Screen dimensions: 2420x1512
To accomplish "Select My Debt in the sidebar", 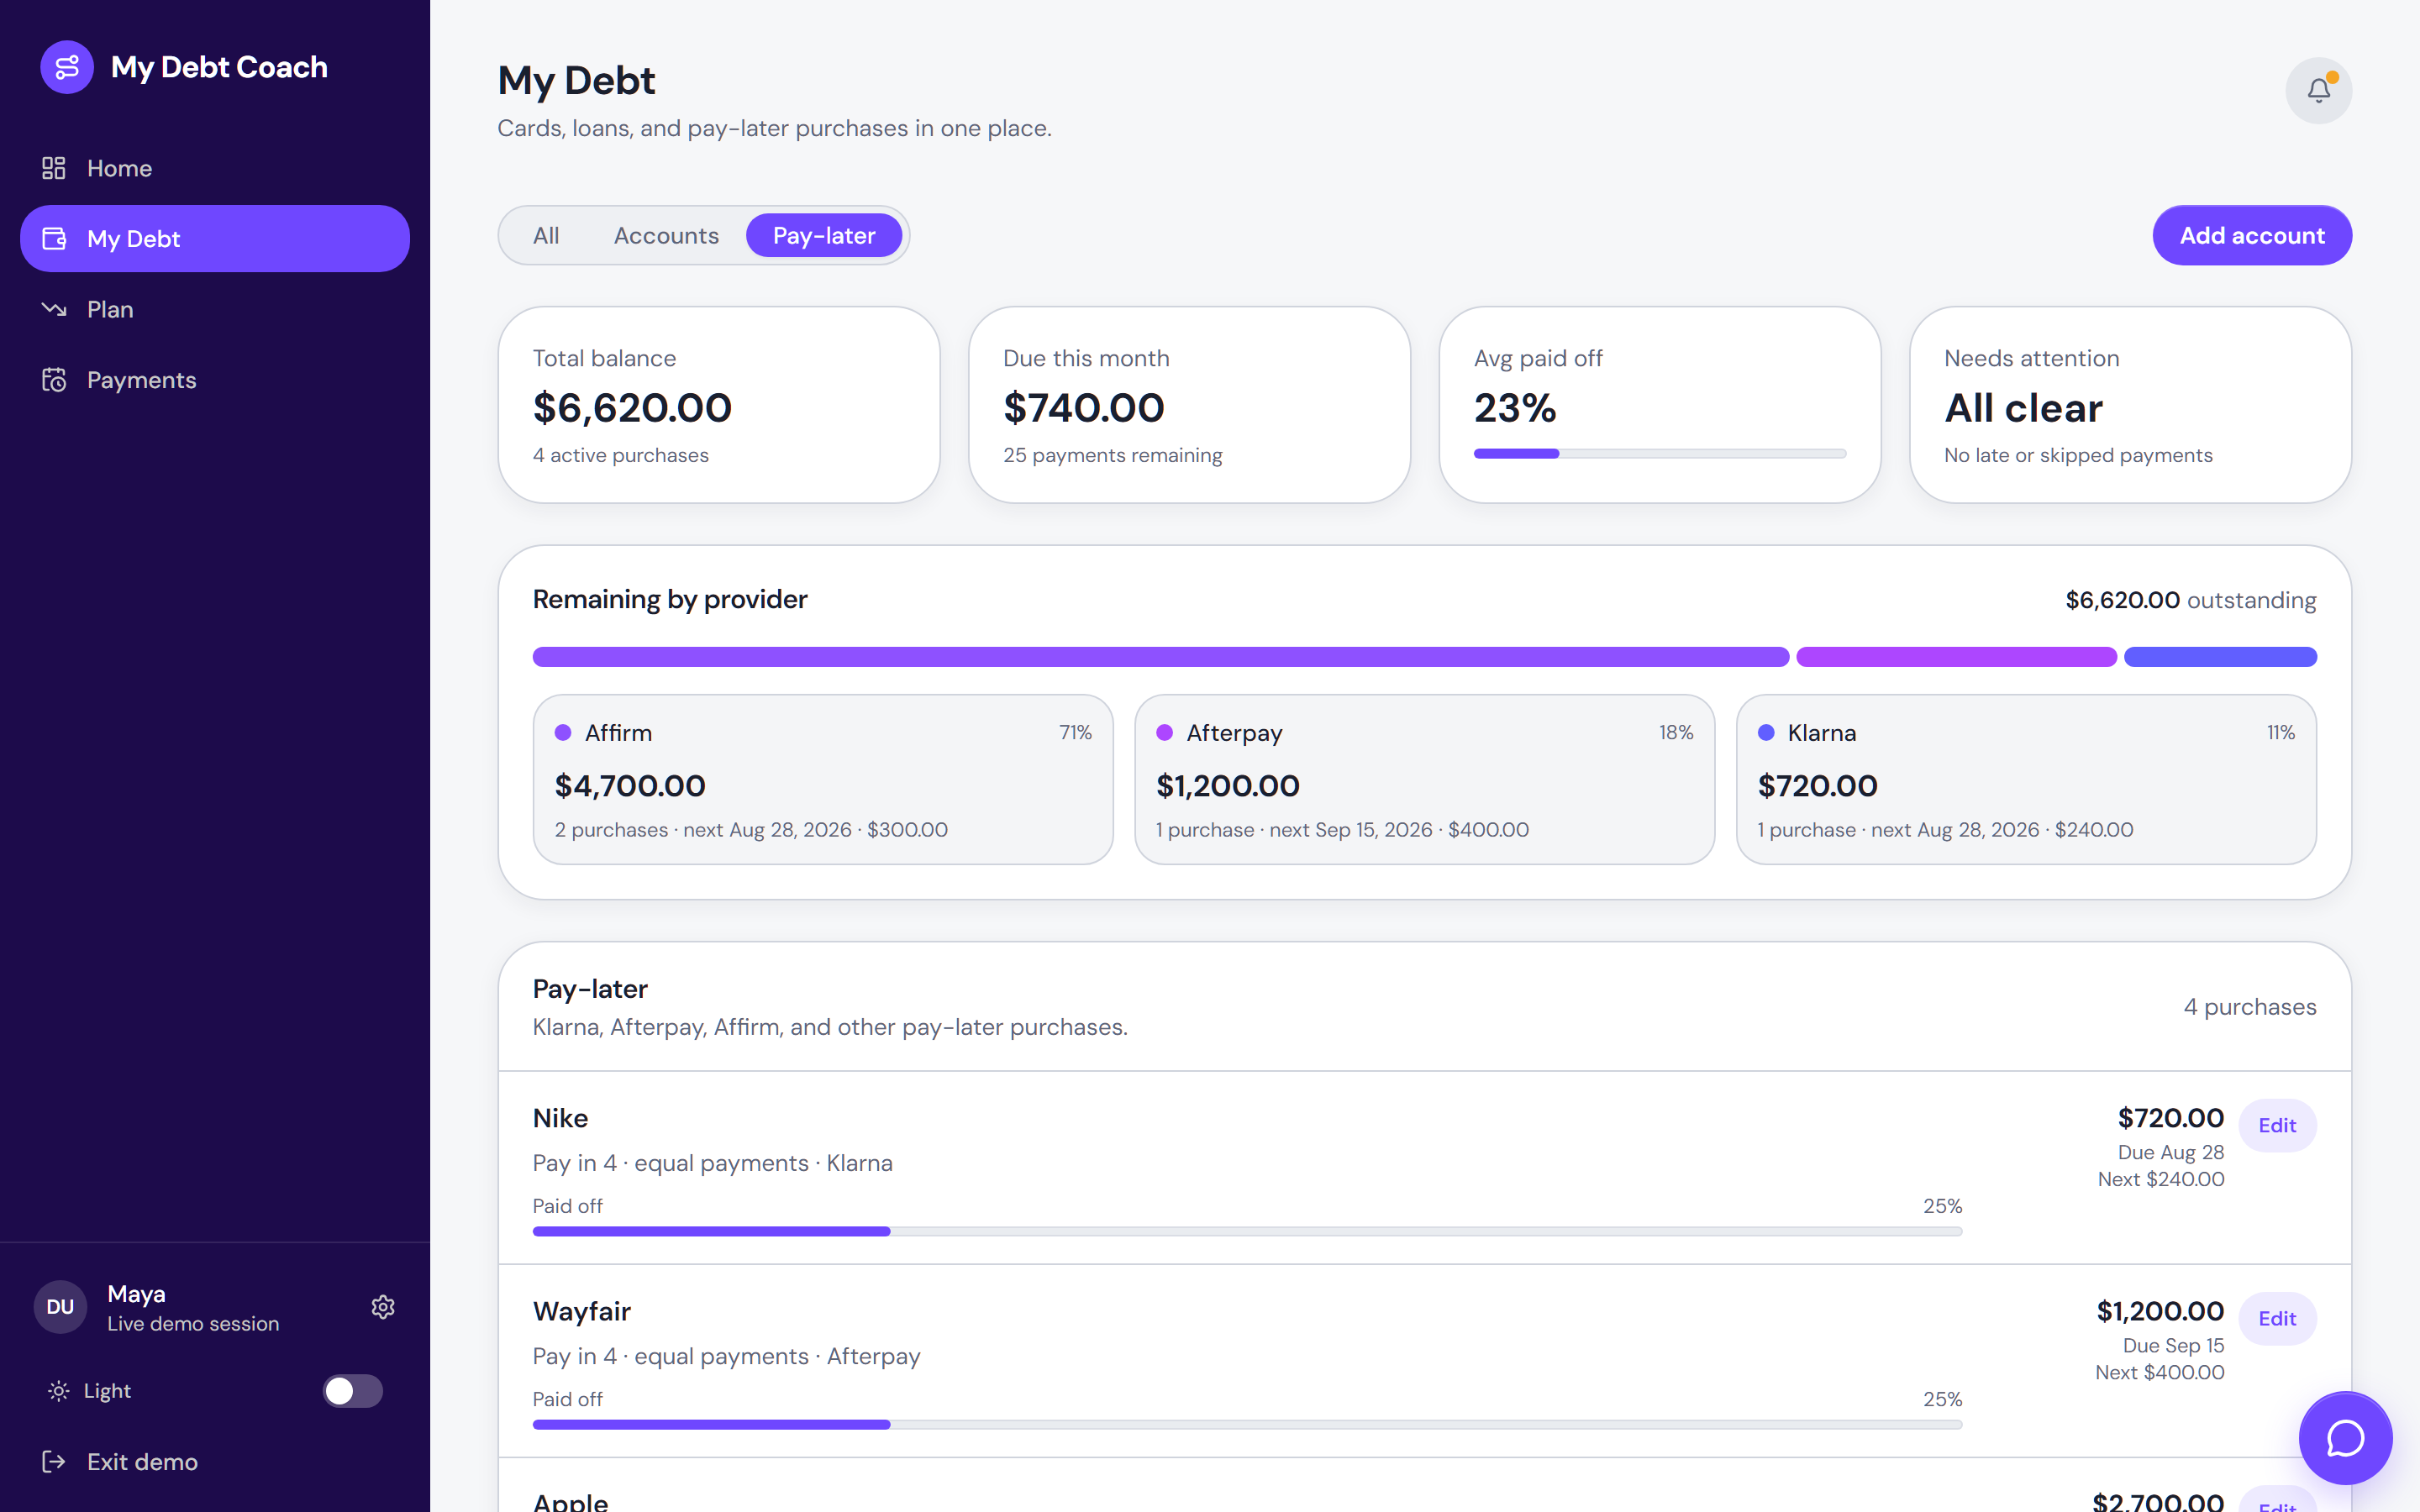I will click(x=215, y=239).
